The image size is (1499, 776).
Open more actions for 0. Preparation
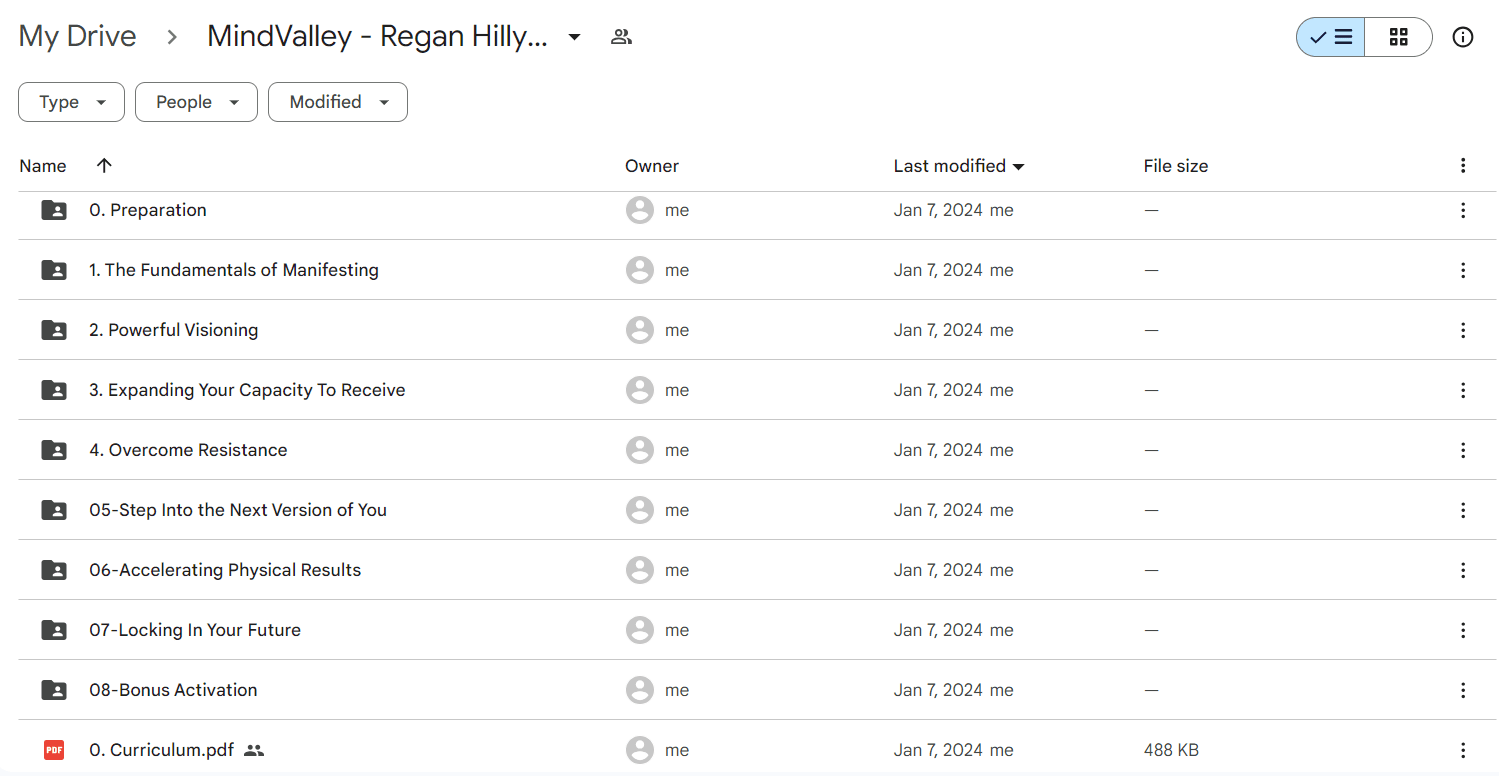[1463, 210]
